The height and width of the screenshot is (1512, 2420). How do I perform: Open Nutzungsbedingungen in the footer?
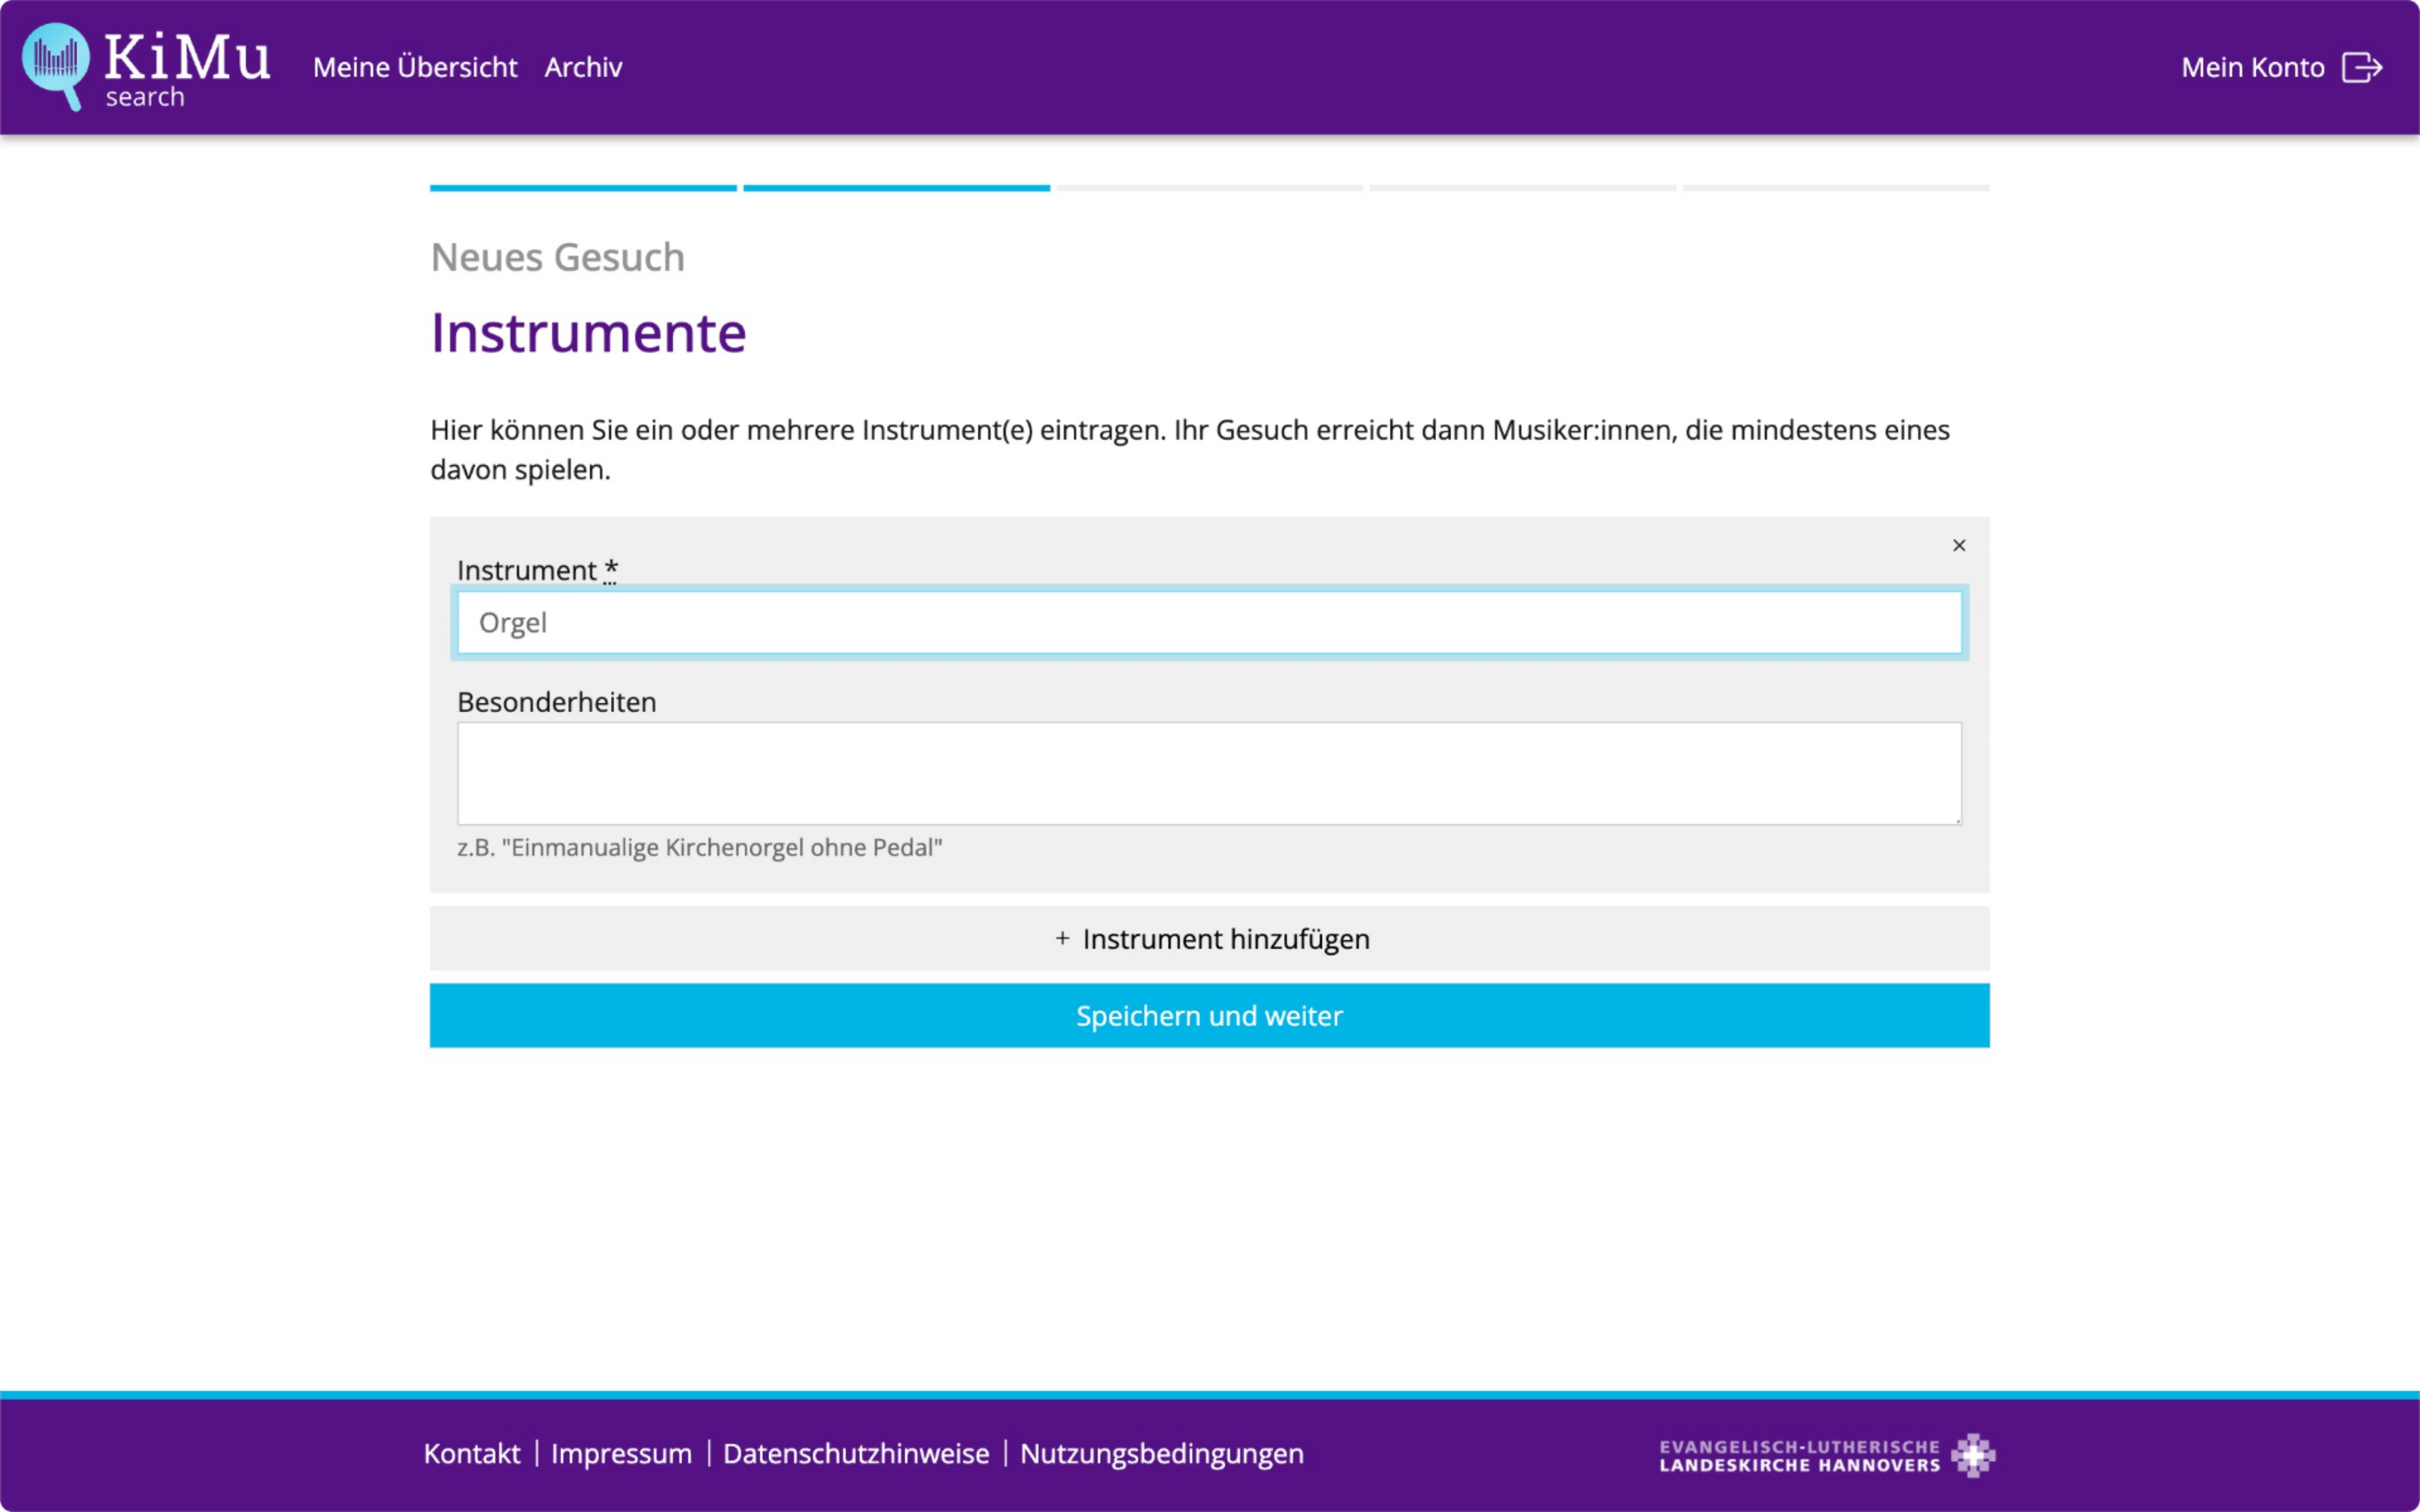click(x=1162, y=1453)
